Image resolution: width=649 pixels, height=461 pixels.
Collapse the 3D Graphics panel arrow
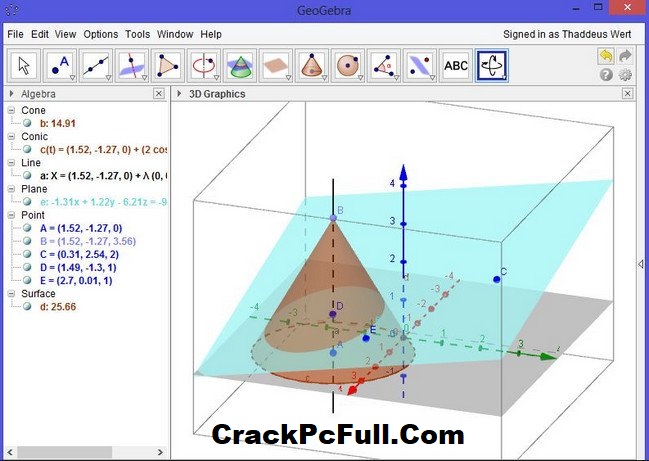point(179,94)
